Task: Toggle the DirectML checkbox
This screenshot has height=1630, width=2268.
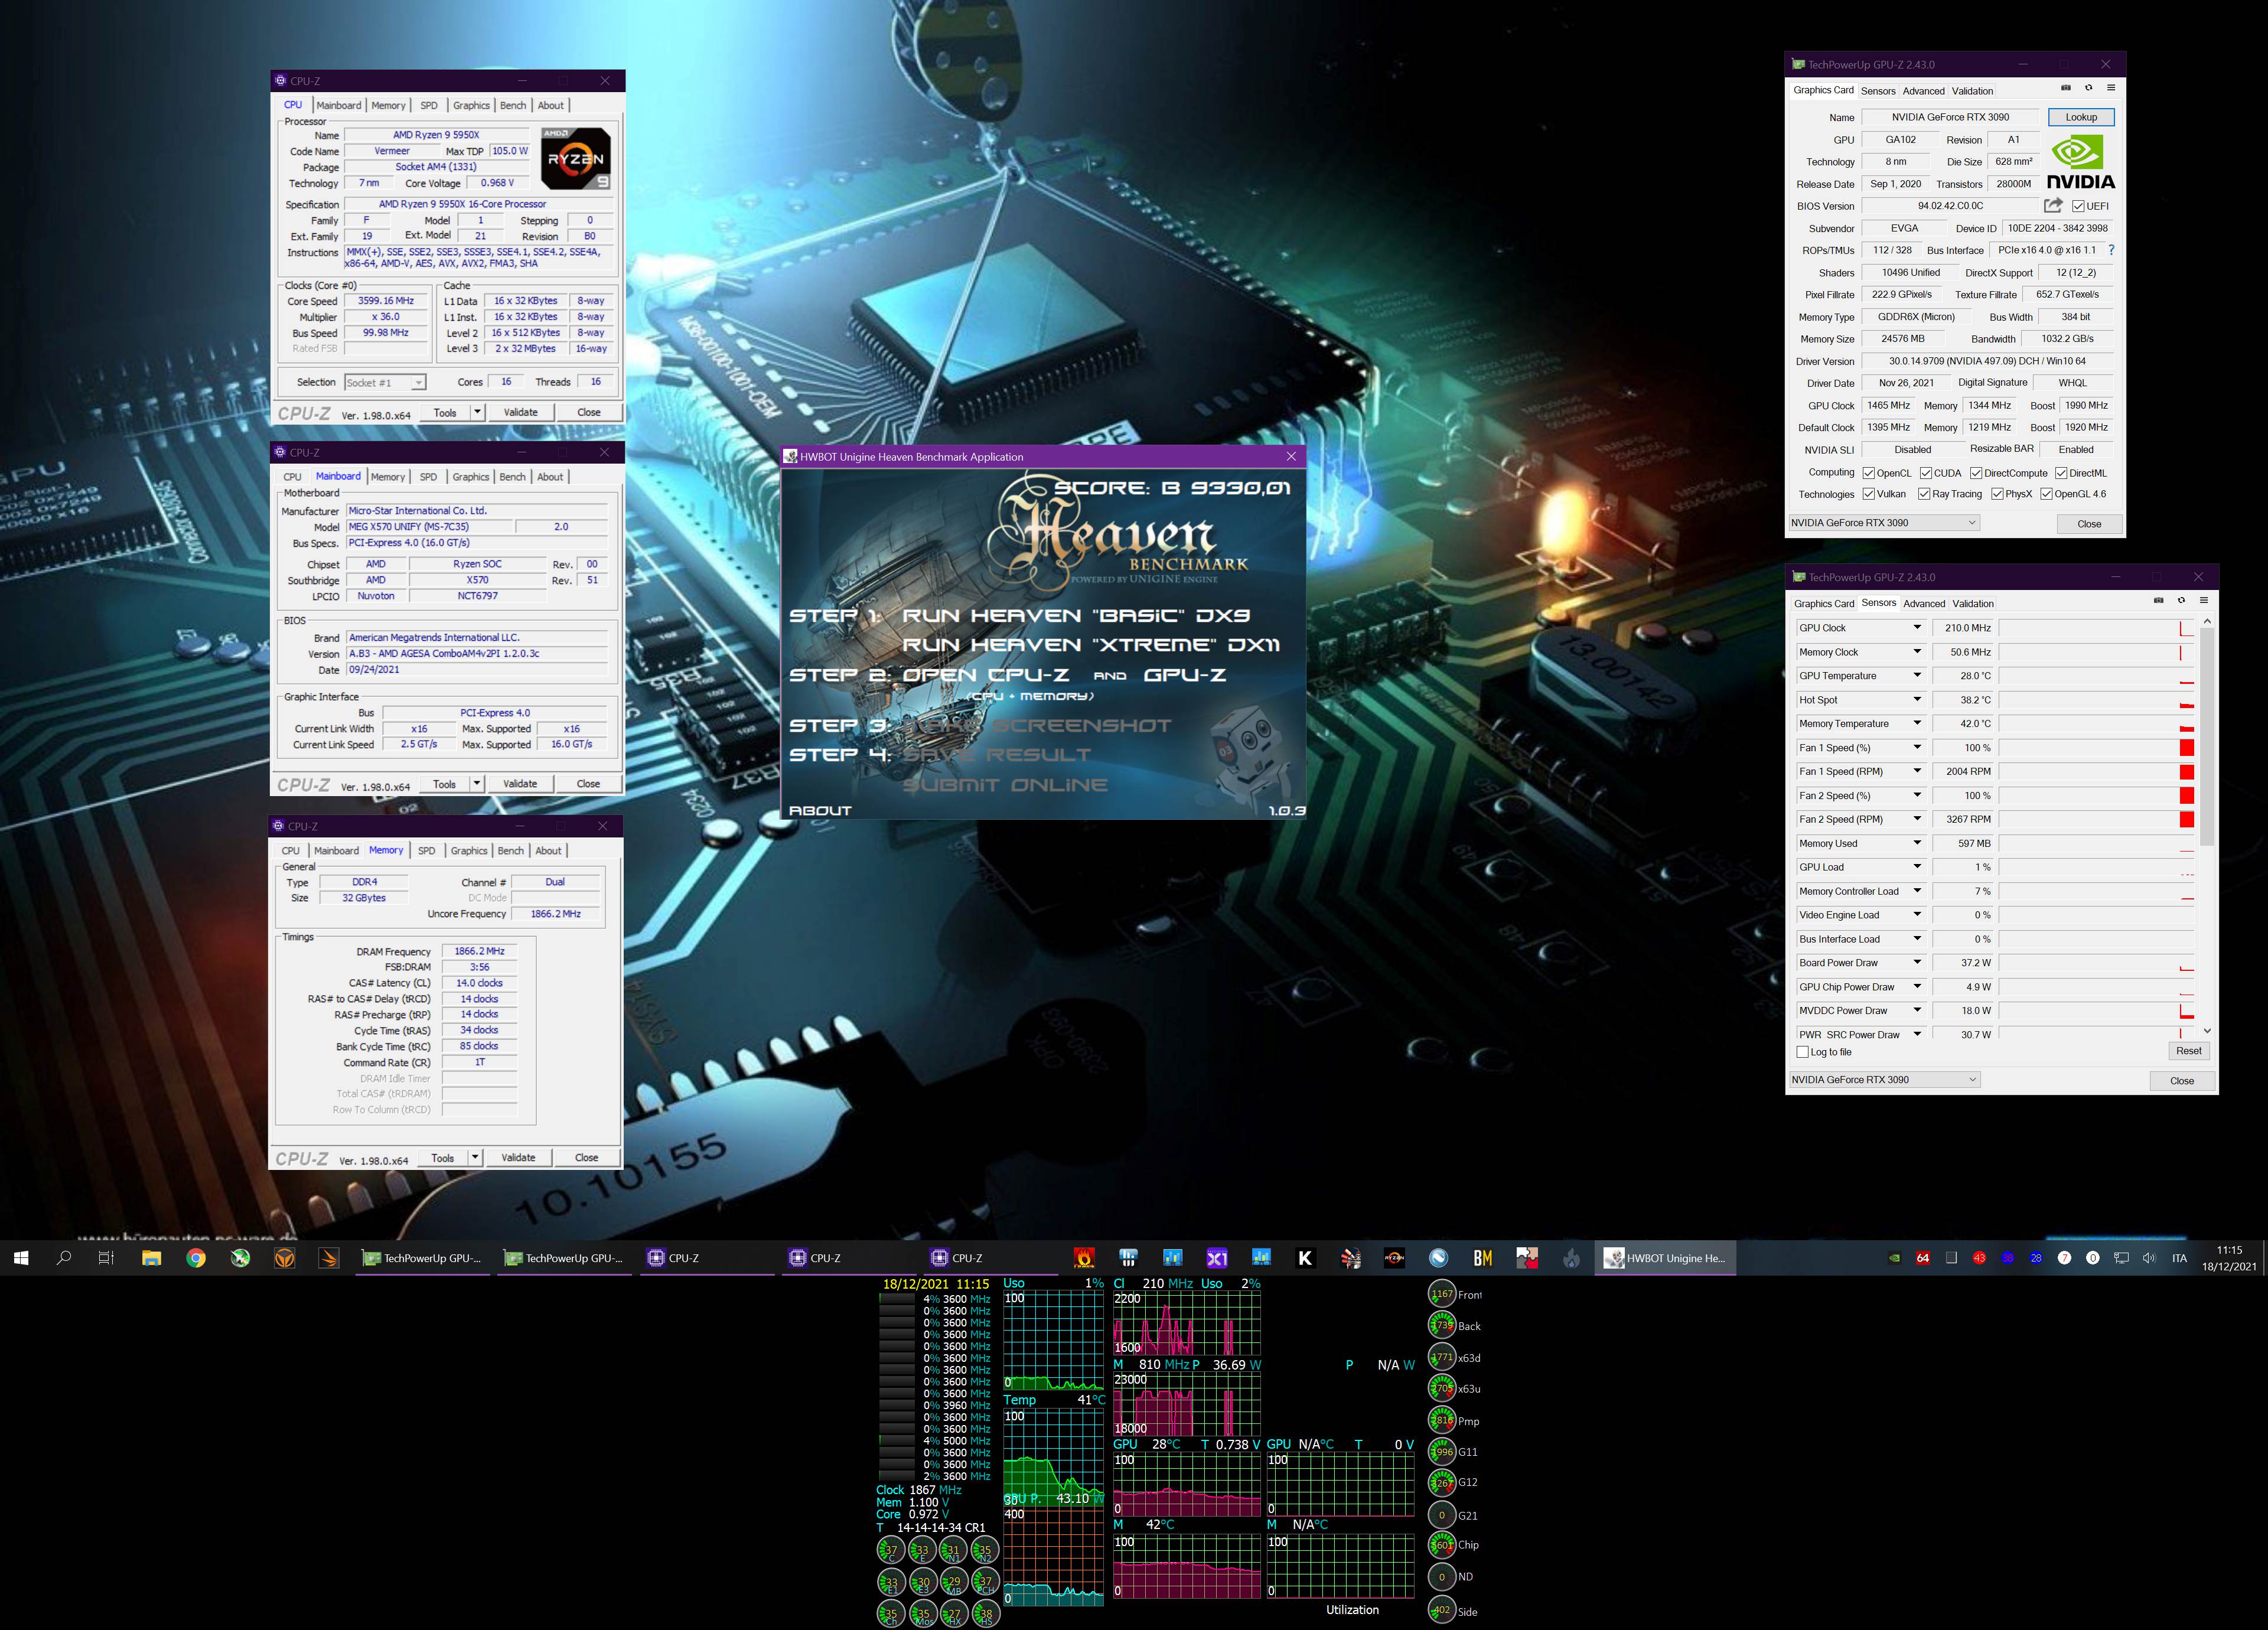Action: [2061, 473]
